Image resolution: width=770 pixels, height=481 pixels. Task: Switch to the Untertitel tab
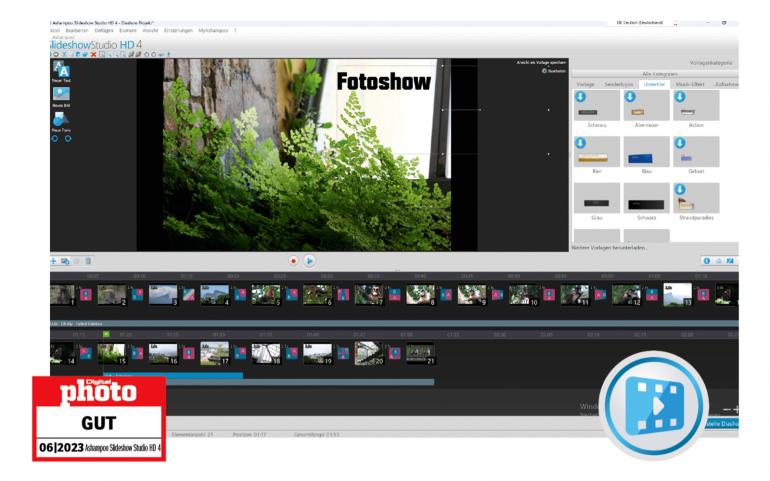pyautogui.click(x=654, y=85)
